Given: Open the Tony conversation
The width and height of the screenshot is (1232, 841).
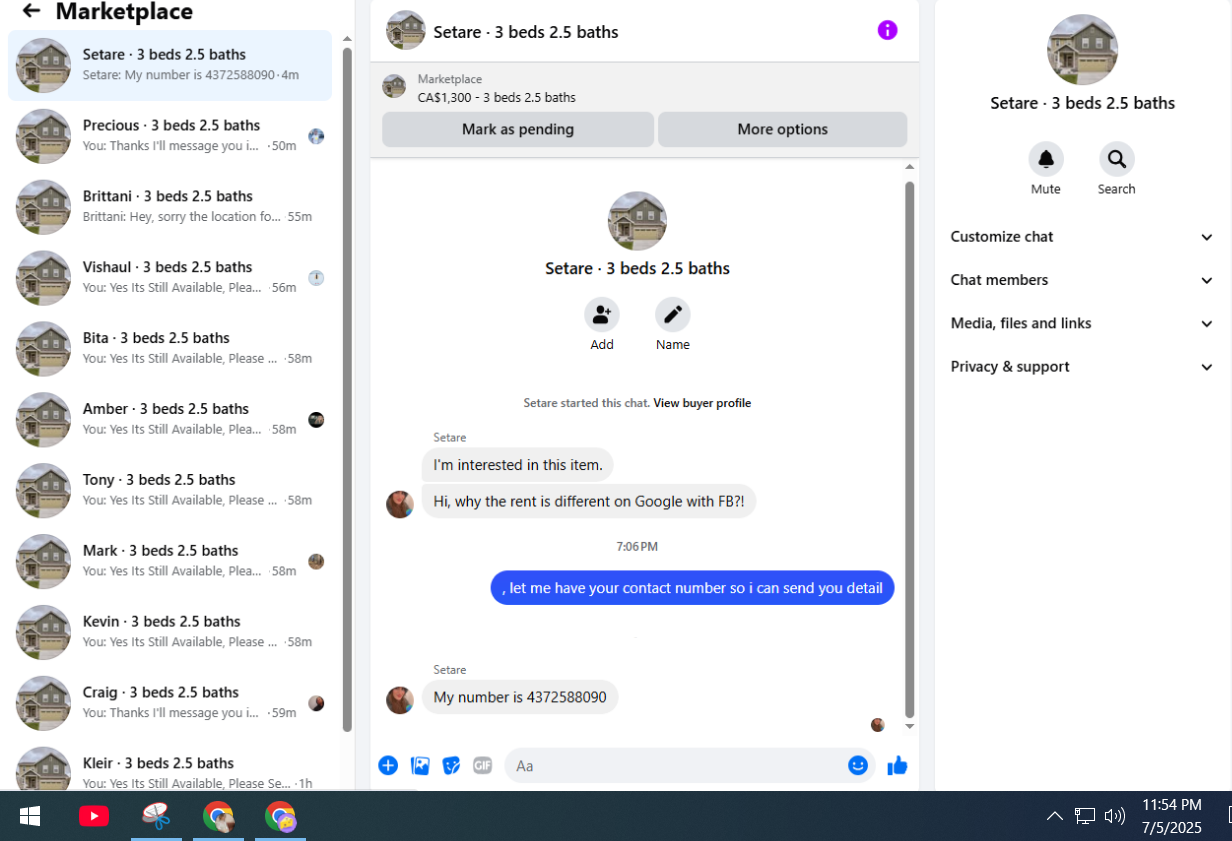Looking at the screenshot, I should coord(170,491).
